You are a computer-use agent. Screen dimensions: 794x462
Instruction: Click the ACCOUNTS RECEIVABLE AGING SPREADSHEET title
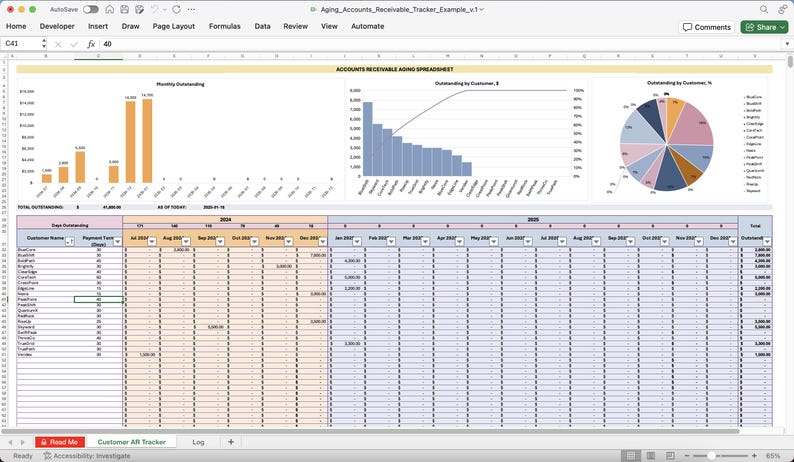[x=394, y=69]
